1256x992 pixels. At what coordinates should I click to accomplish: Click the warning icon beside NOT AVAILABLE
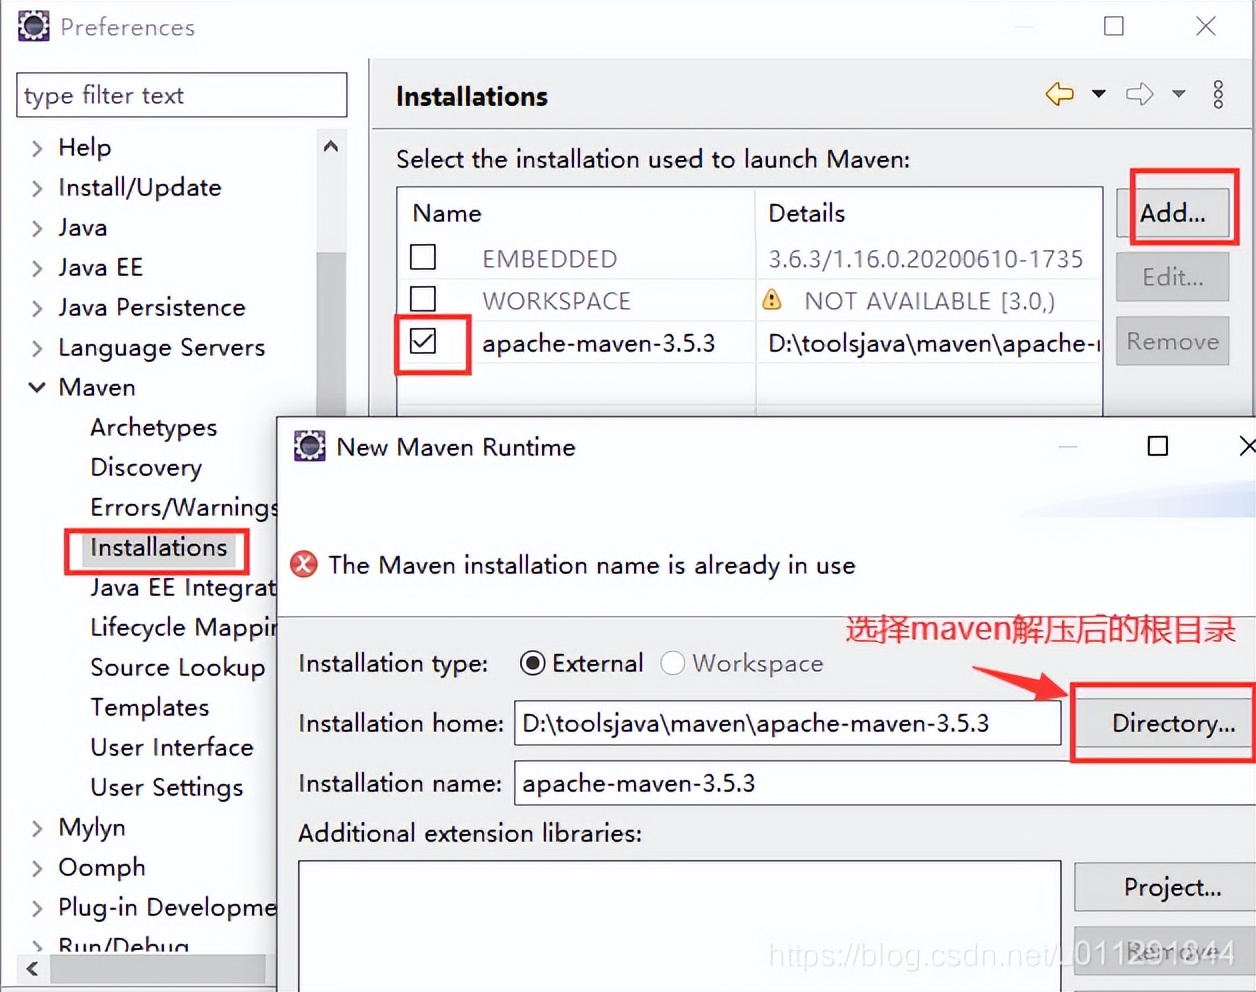772,300
